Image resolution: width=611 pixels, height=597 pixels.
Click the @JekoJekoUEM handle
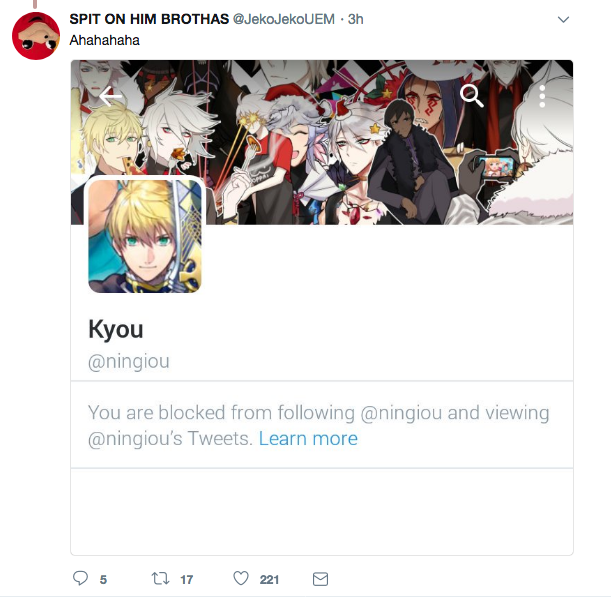[284, 19]
